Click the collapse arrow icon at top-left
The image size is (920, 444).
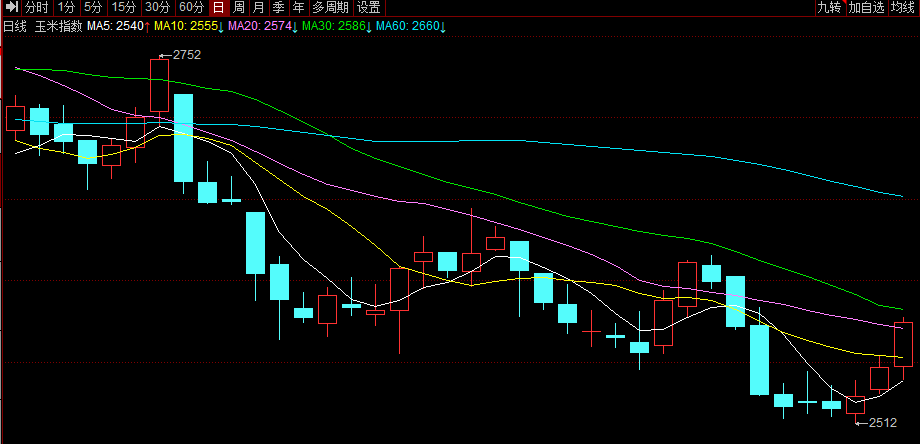pos(12,8)
